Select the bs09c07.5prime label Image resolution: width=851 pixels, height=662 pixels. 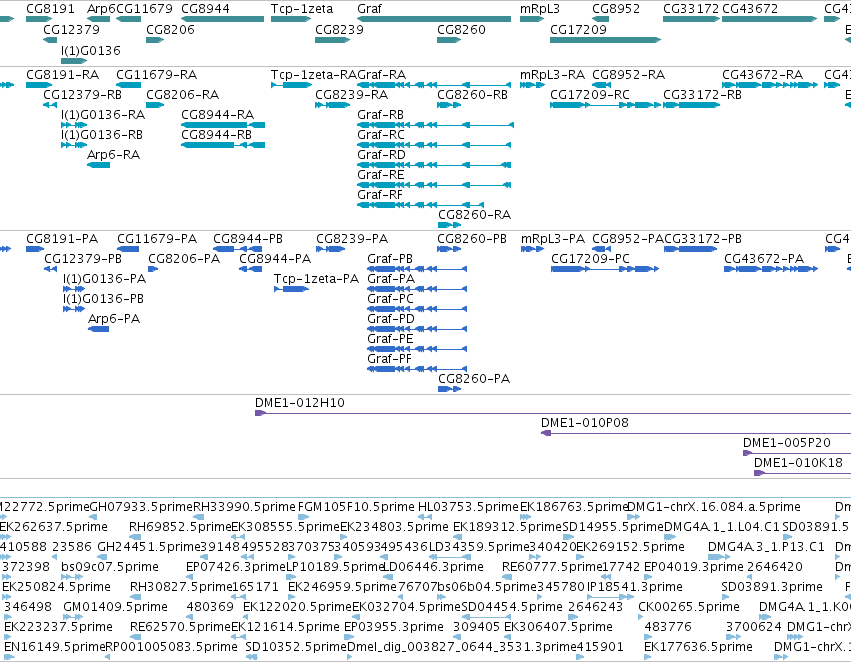pyautogui.click(x=110, y=567)
